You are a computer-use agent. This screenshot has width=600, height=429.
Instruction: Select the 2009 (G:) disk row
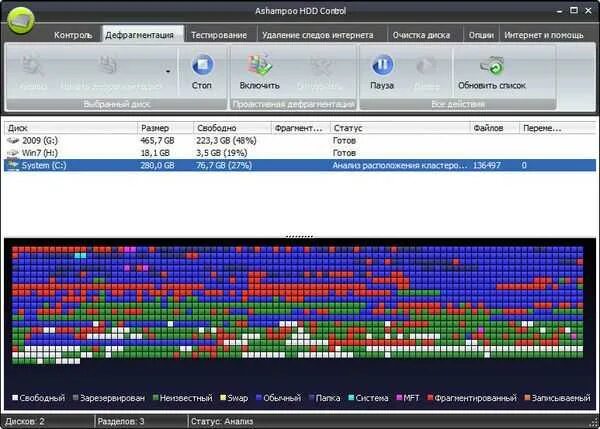pos(300,141)
